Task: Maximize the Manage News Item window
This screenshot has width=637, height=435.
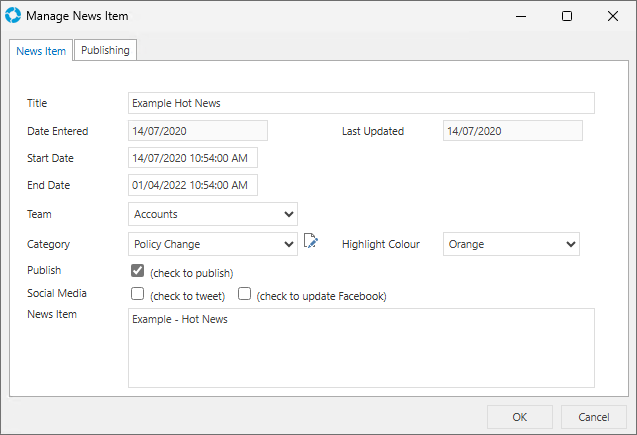Action: (567, 16)
